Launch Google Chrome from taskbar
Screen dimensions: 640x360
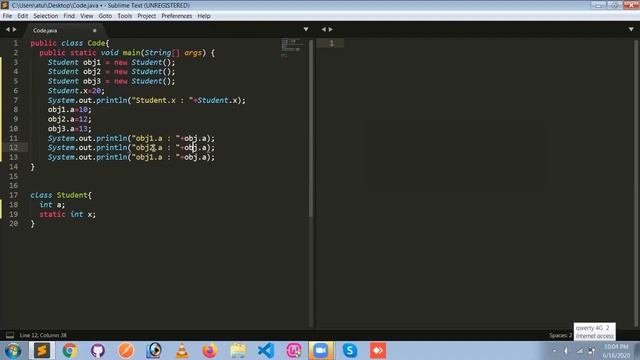click(70, 351)
